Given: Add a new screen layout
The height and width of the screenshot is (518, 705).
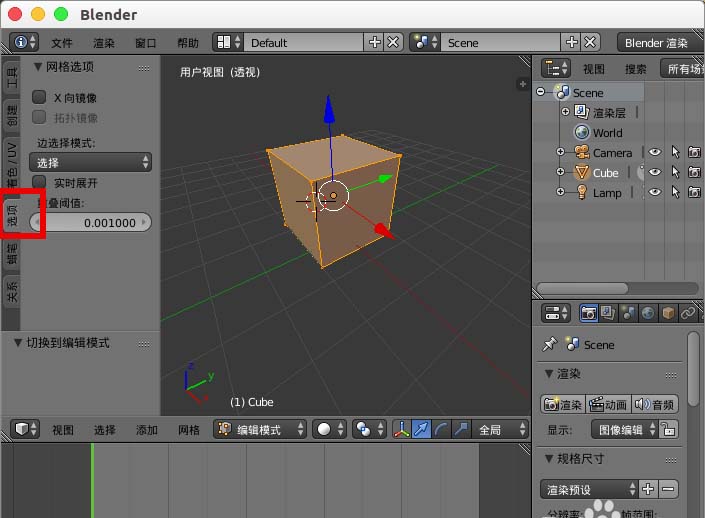Looking at the screenshot, I should pos(374,42).
